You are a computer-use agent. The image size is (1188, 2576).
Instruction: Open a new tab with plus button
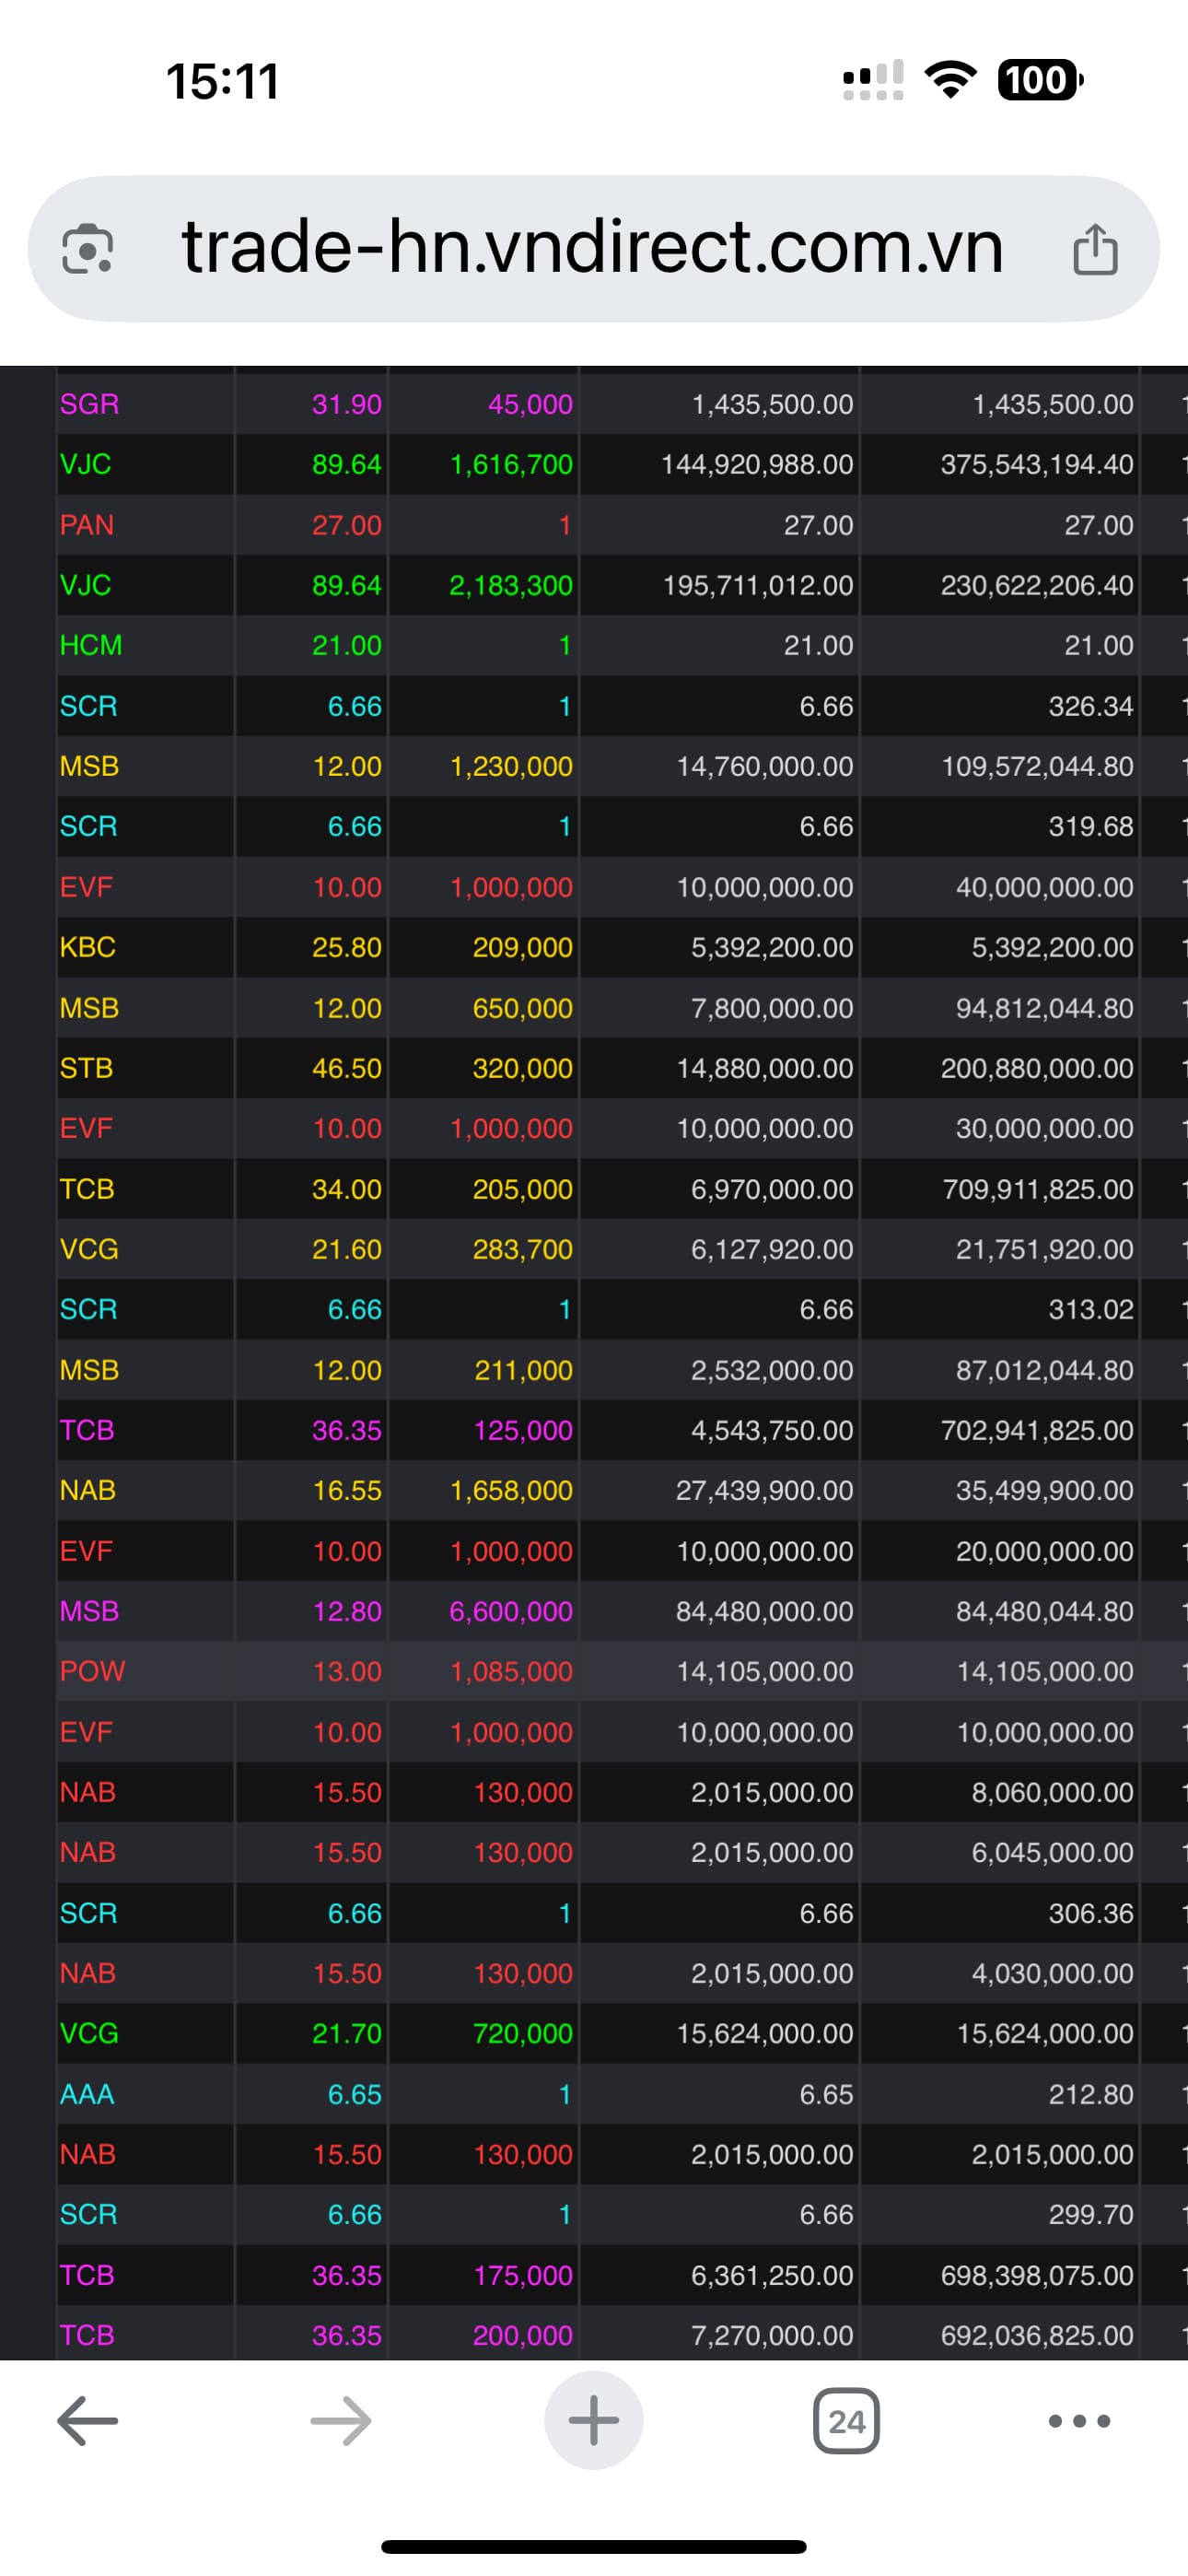pos(593,2421)
